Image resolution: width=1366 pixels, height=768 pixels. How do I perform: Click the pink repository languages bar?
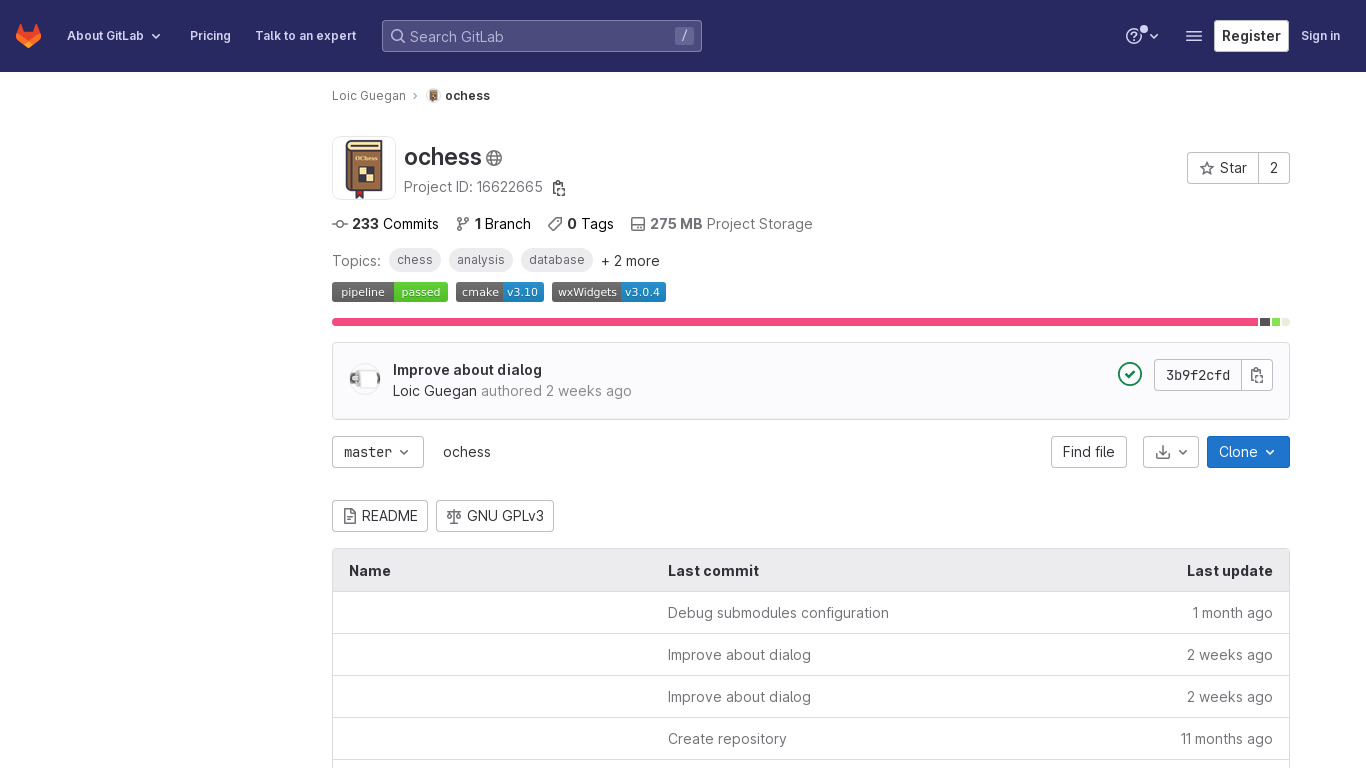(x=795, y=322)
